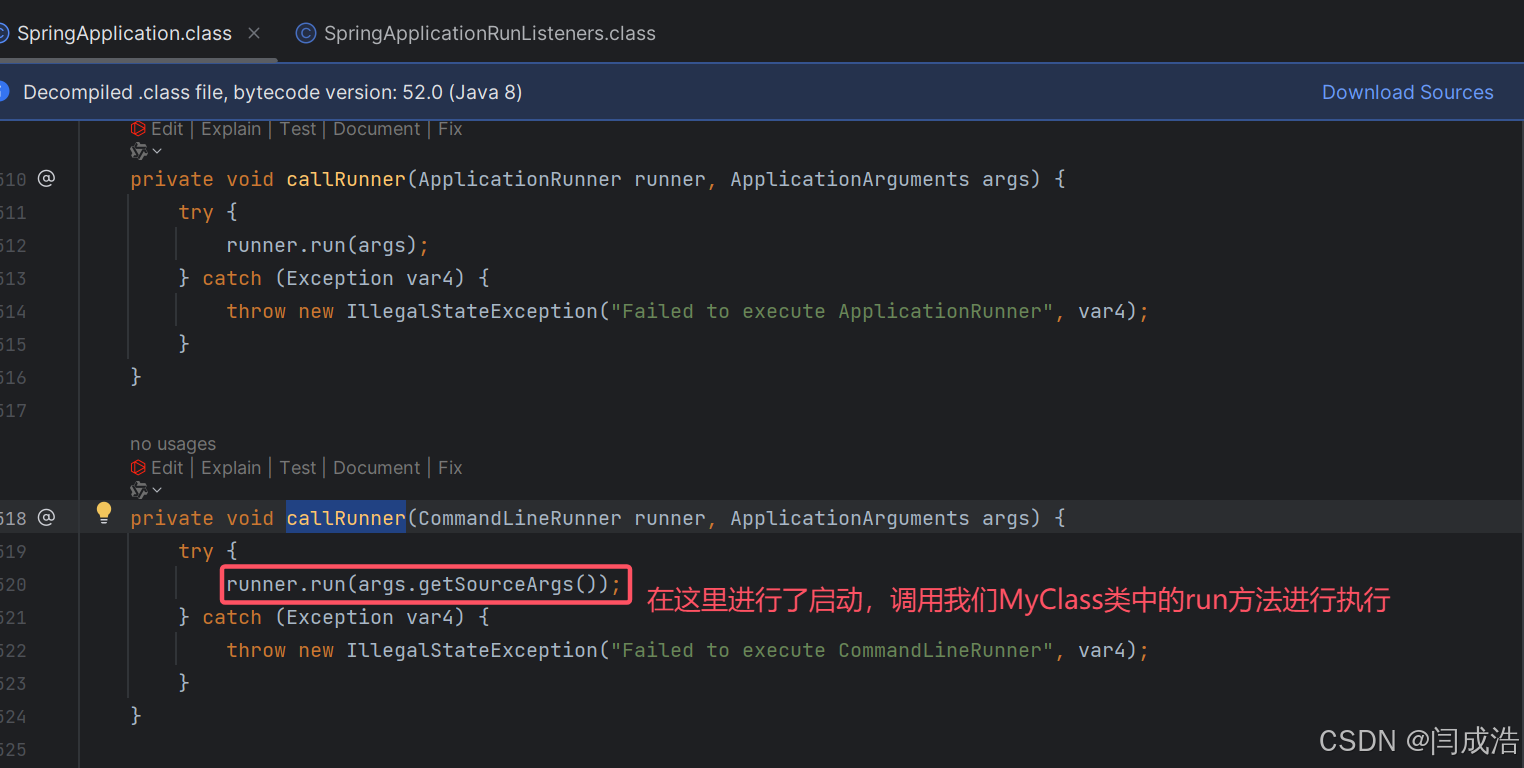Click the Fix action above the second callRunner method
The image size is (1524, 768).
(x=449, y=467)
